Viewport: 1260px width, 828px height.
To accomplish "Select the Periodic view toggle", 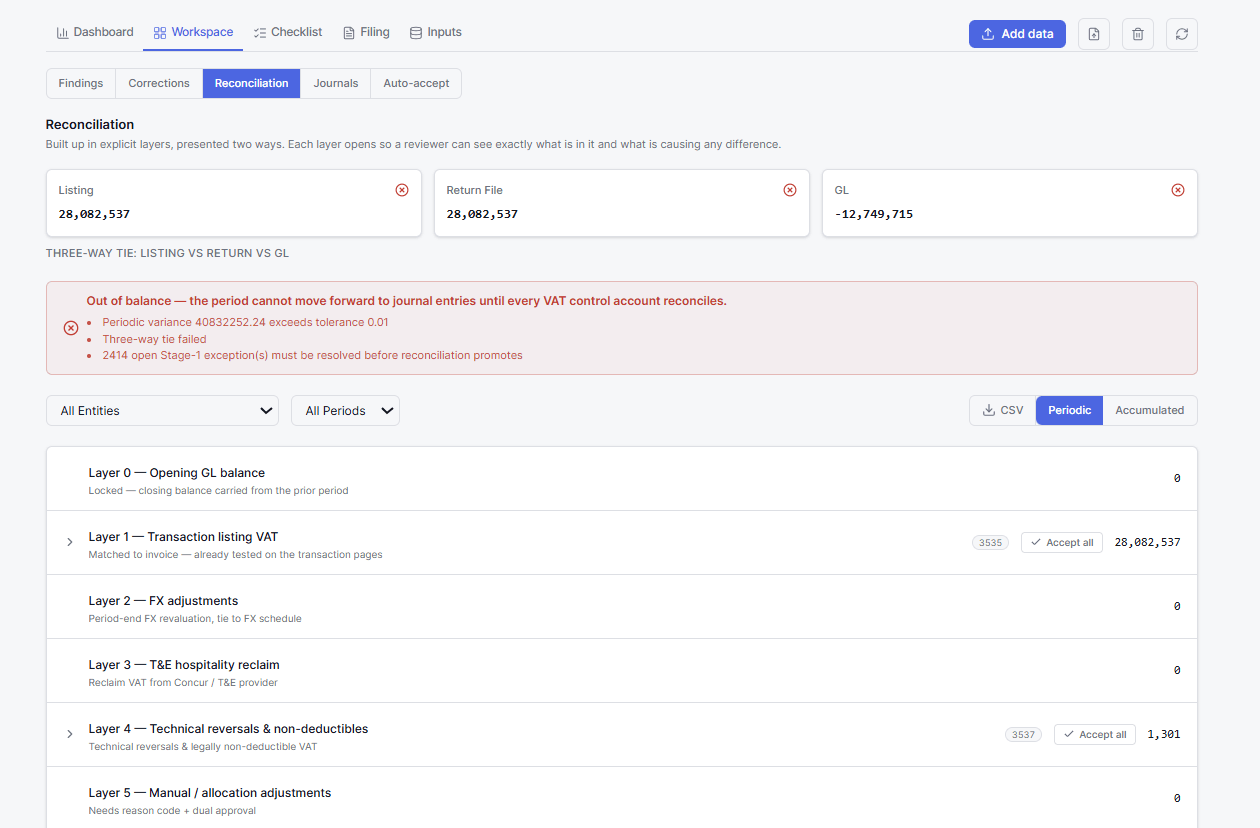I will 1069,410.
